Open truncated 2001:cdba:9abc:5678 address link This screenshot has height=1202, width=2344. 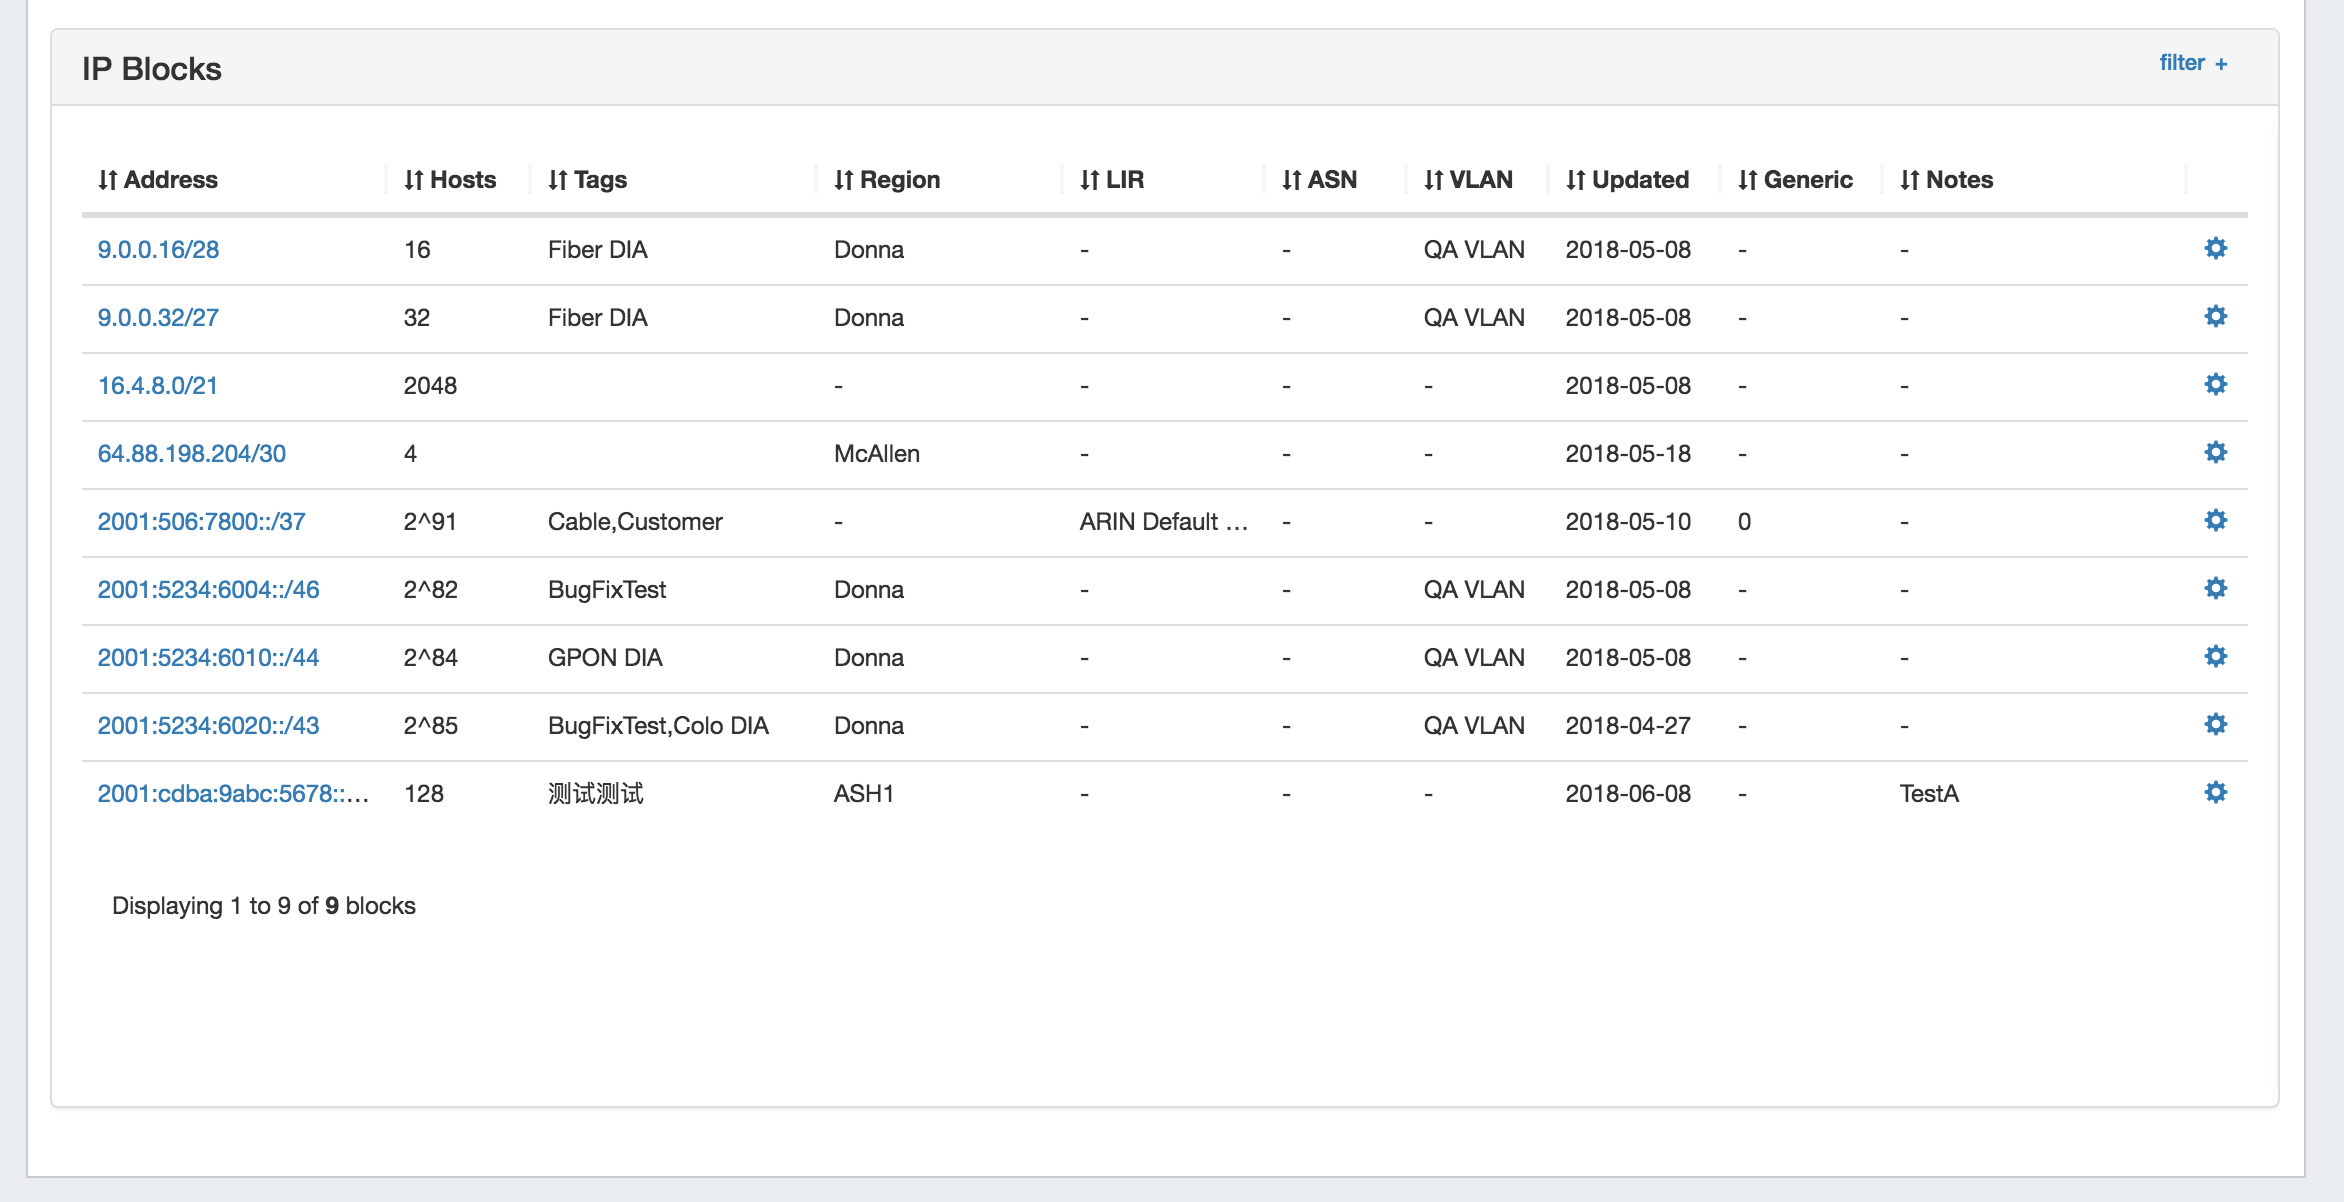tap(232, 794)
